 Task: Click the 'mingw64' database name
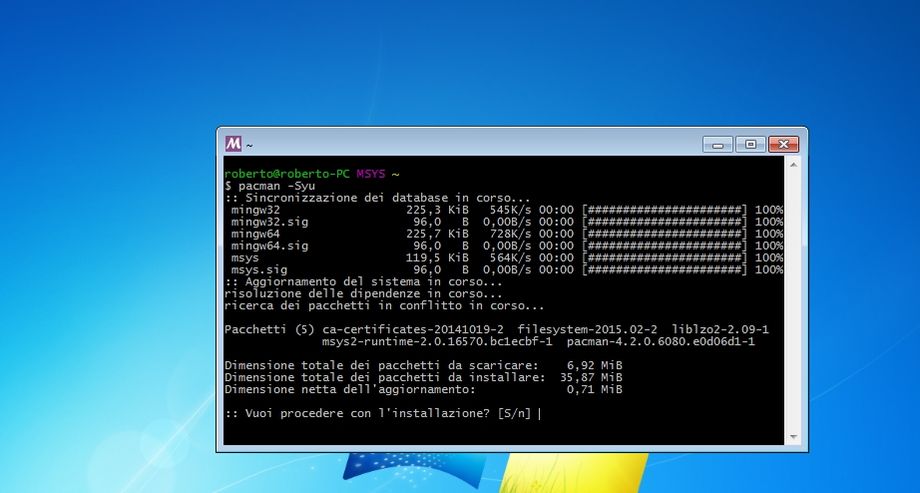pos(255,234)
